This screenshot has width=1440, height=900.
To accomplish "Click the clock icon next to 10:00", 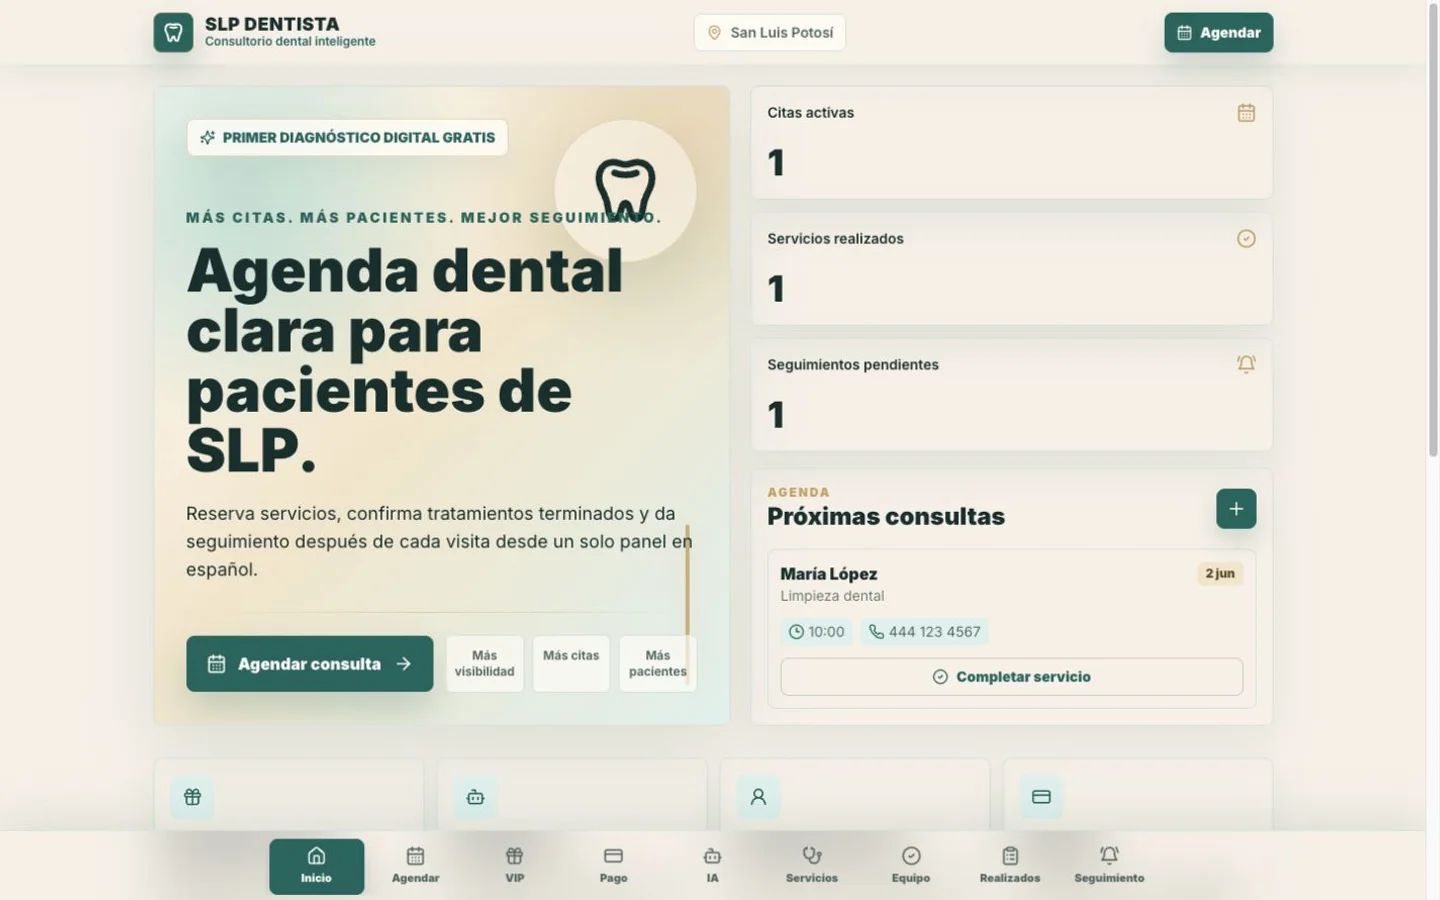I will (796, 632).
